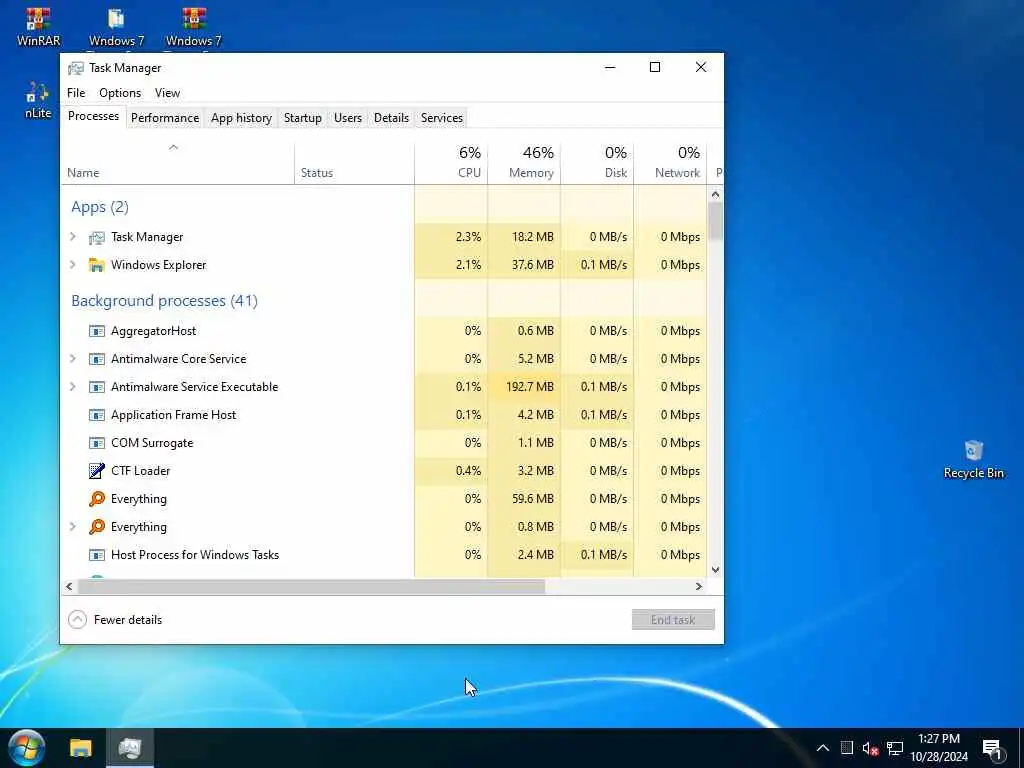Select the COM Surrogate process name
The height and width of the screenshot is (768, 1024).
pyautogui.click(x=152, y=443)
